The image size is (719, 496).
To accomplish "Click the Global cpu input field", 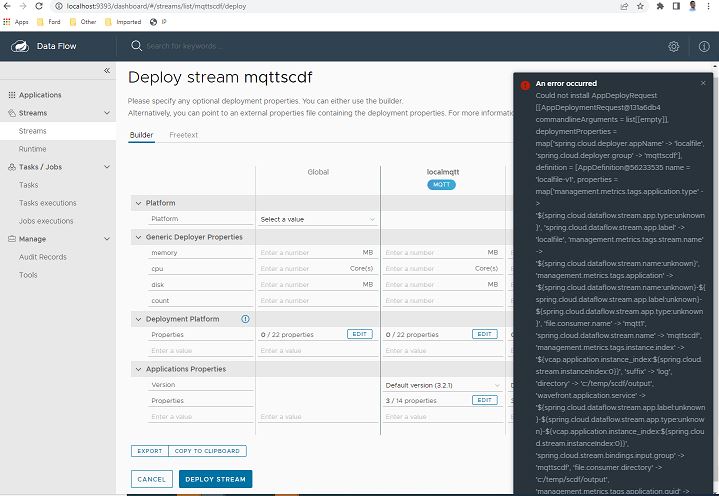I will [304, 269].
